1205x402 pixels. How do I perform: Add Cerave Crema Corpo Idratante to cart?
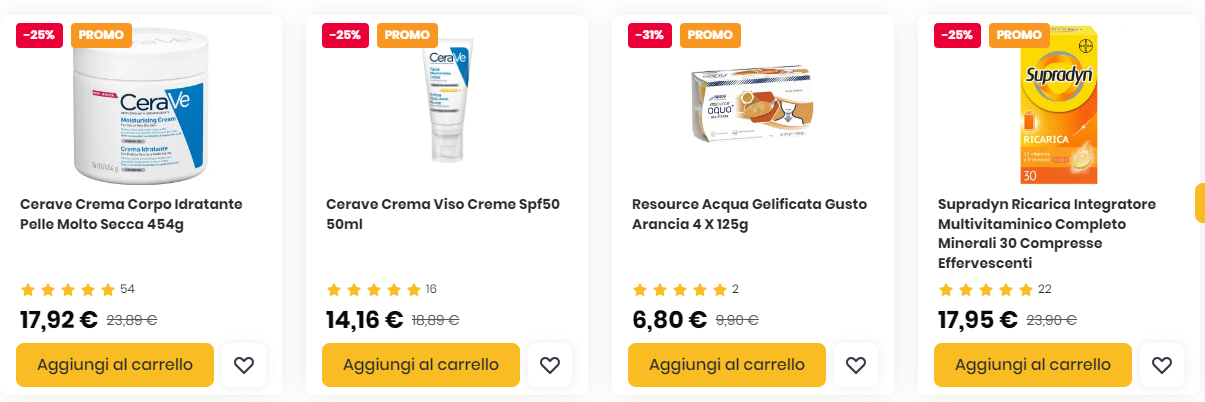coord(115,365)
